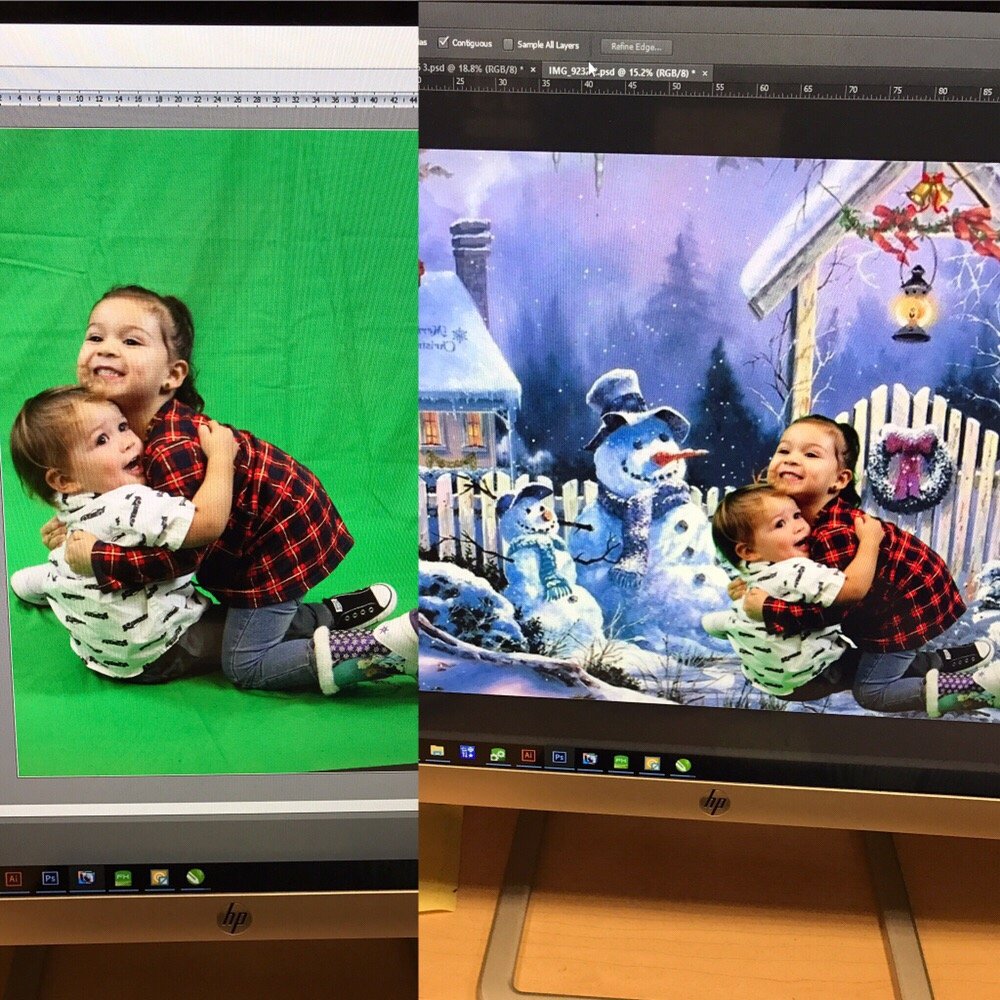The height and width of the screenshot is (1000, 1000).
Task: Open the green PH app on left taskbar
Action: [x=123, y=878]
